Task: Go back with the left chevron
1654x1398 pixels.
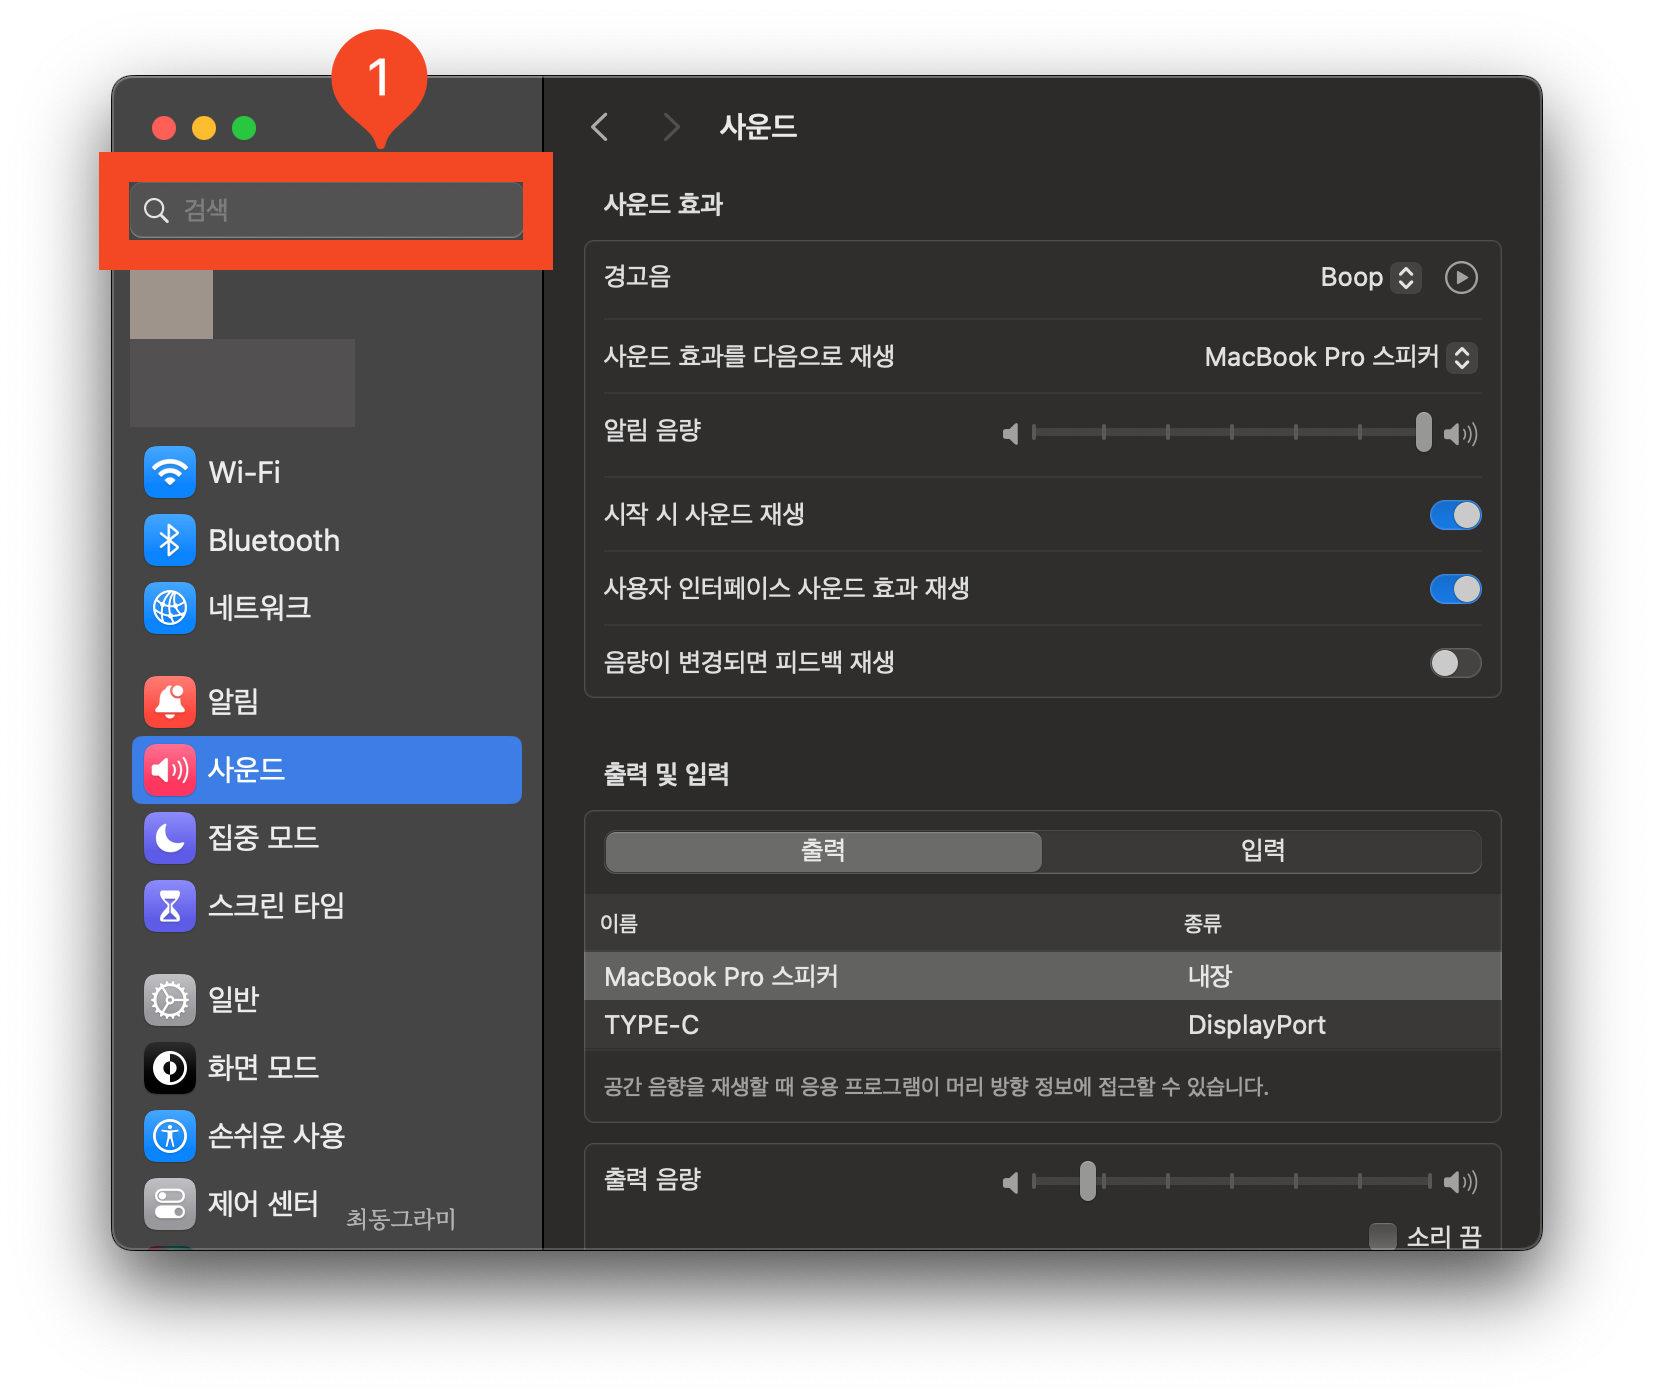Action: click(x=600, y=127)
